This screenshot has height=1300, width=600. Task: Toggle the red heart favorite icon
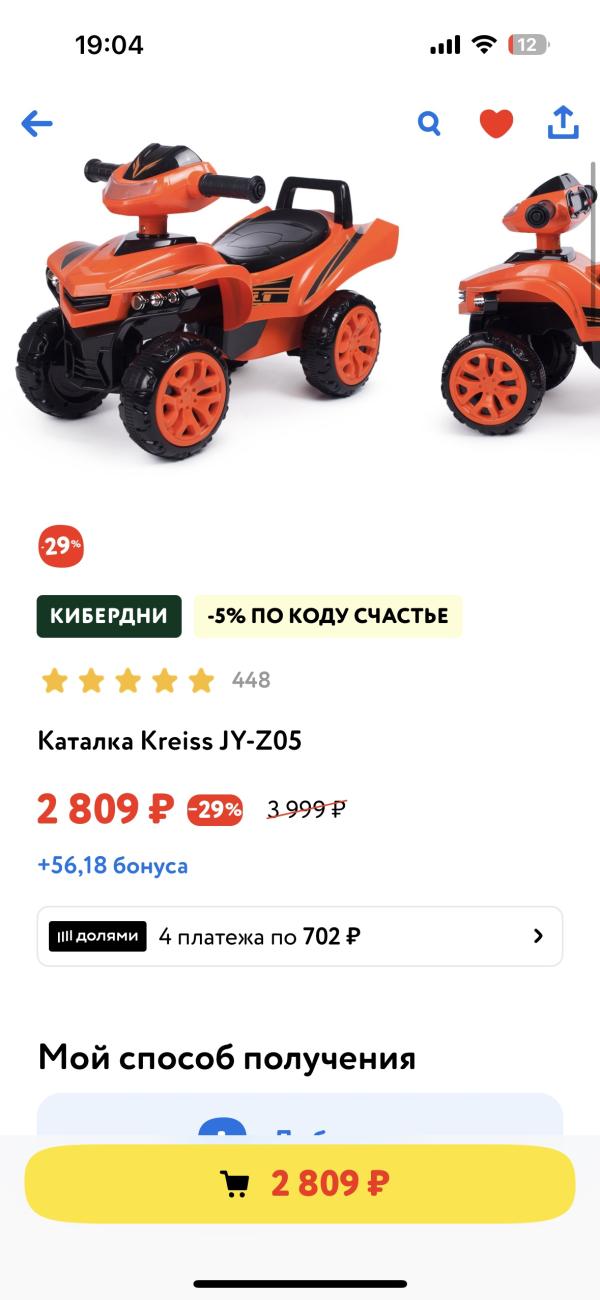496,124
